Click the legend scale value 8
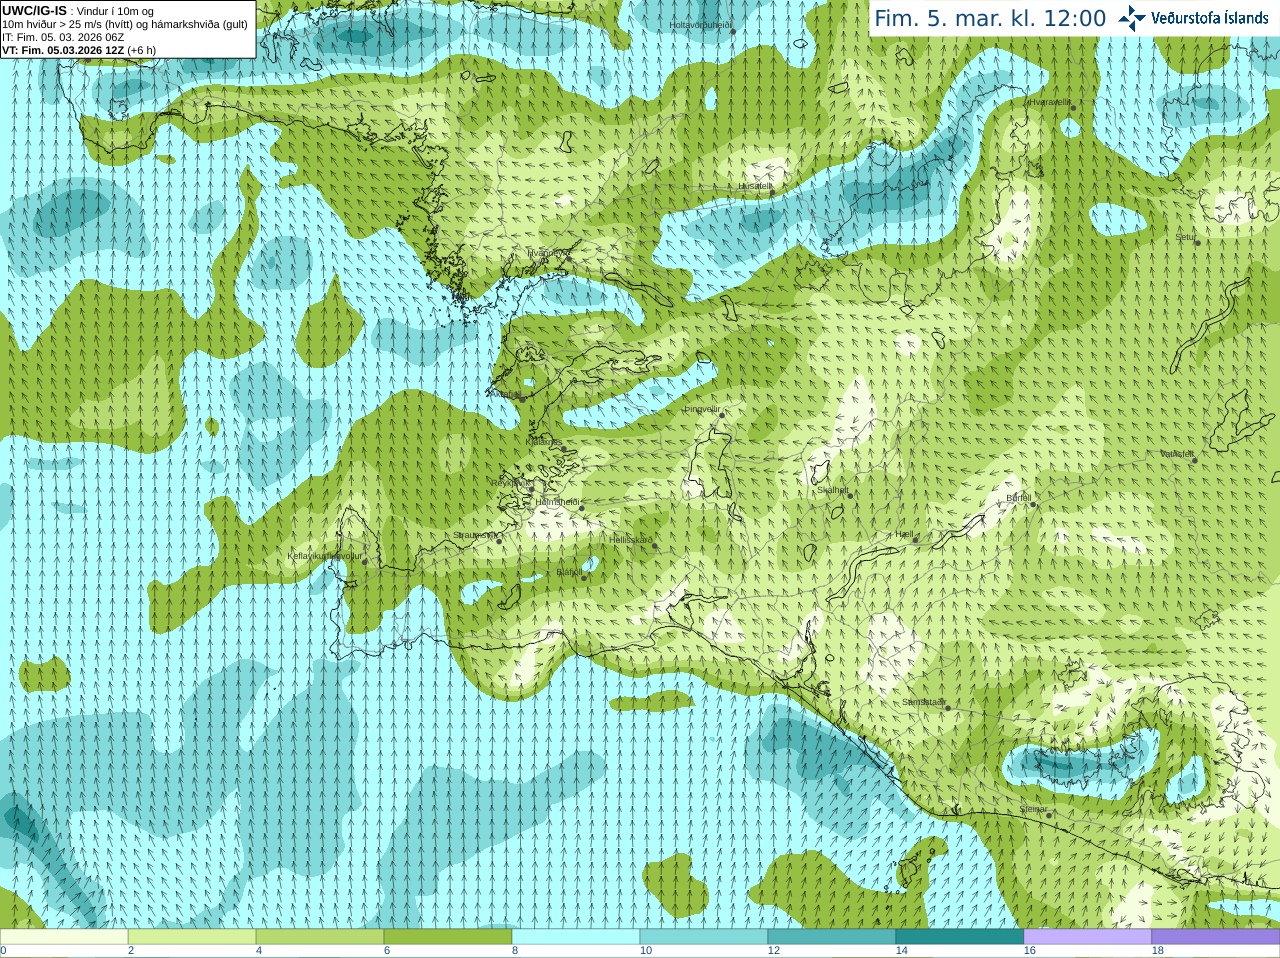 pos(515,951)
